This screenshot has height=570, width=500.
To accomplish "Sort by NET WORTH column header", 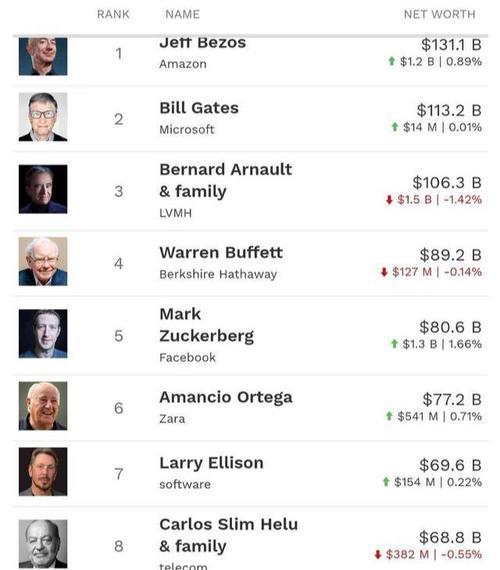I will [x=440, y=15].
